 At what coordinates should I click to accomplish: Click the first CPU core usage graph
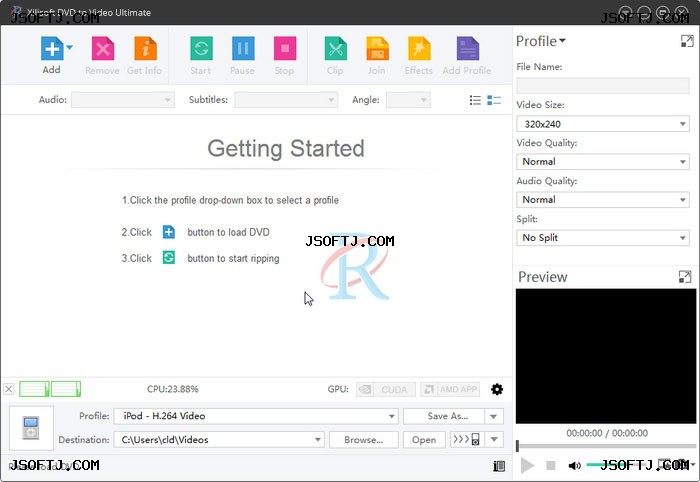pyautogui.click(x=34, y=389)
